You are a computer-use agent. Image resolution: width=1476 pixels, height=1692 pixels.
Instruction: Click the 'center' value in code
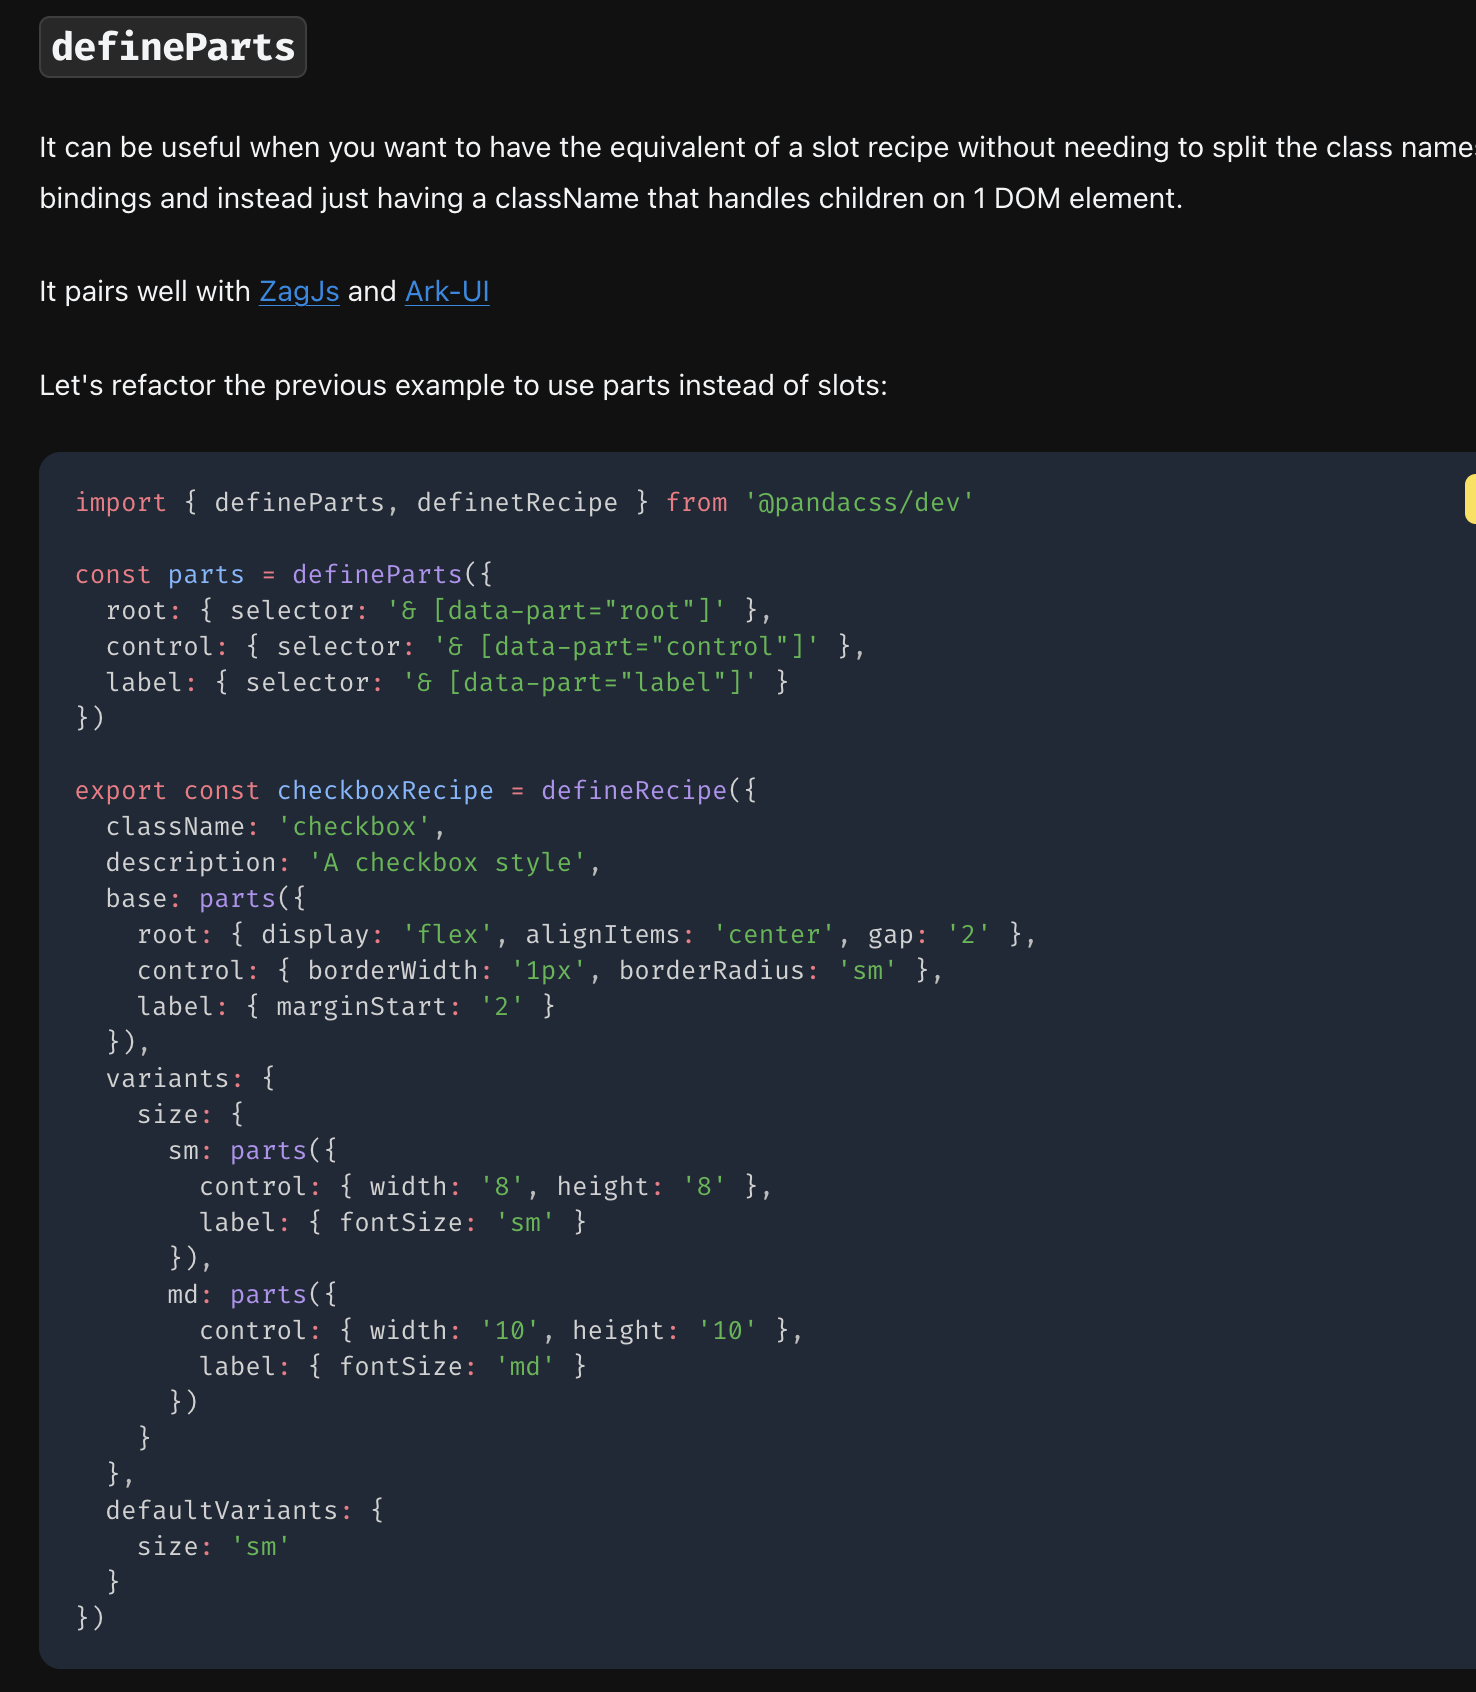[x=774, y=934]
